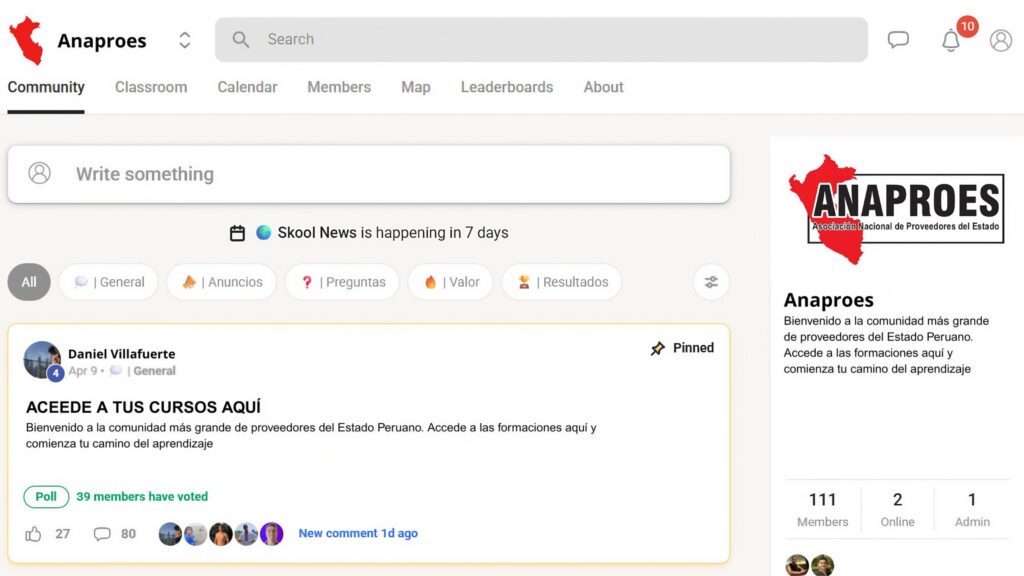Click the search magnifier icon
The width and height of the screenshot is (1024, 576).
pyautogui.click(x=241, y=40)
